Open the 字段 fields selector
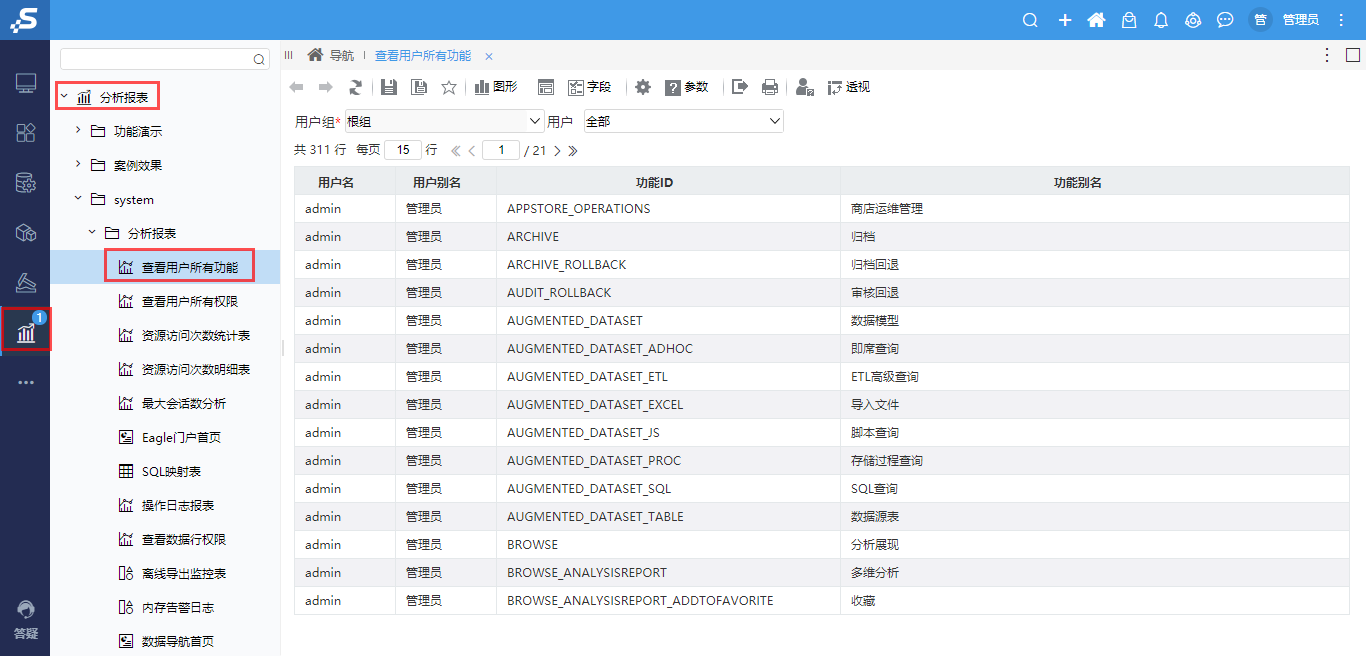The width and height of the screenshot is (1366, 656). pos(590,87)
